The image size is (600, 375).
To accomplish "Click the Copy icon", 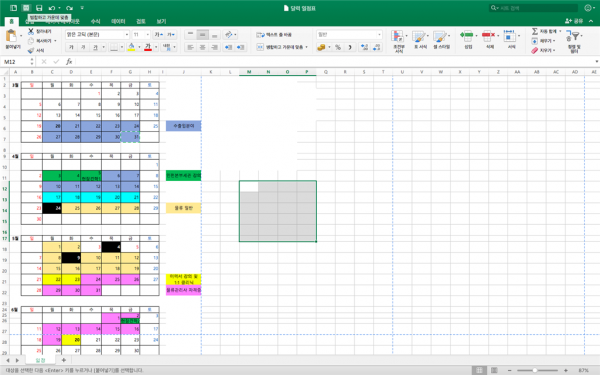I will [x=31, y=41].
